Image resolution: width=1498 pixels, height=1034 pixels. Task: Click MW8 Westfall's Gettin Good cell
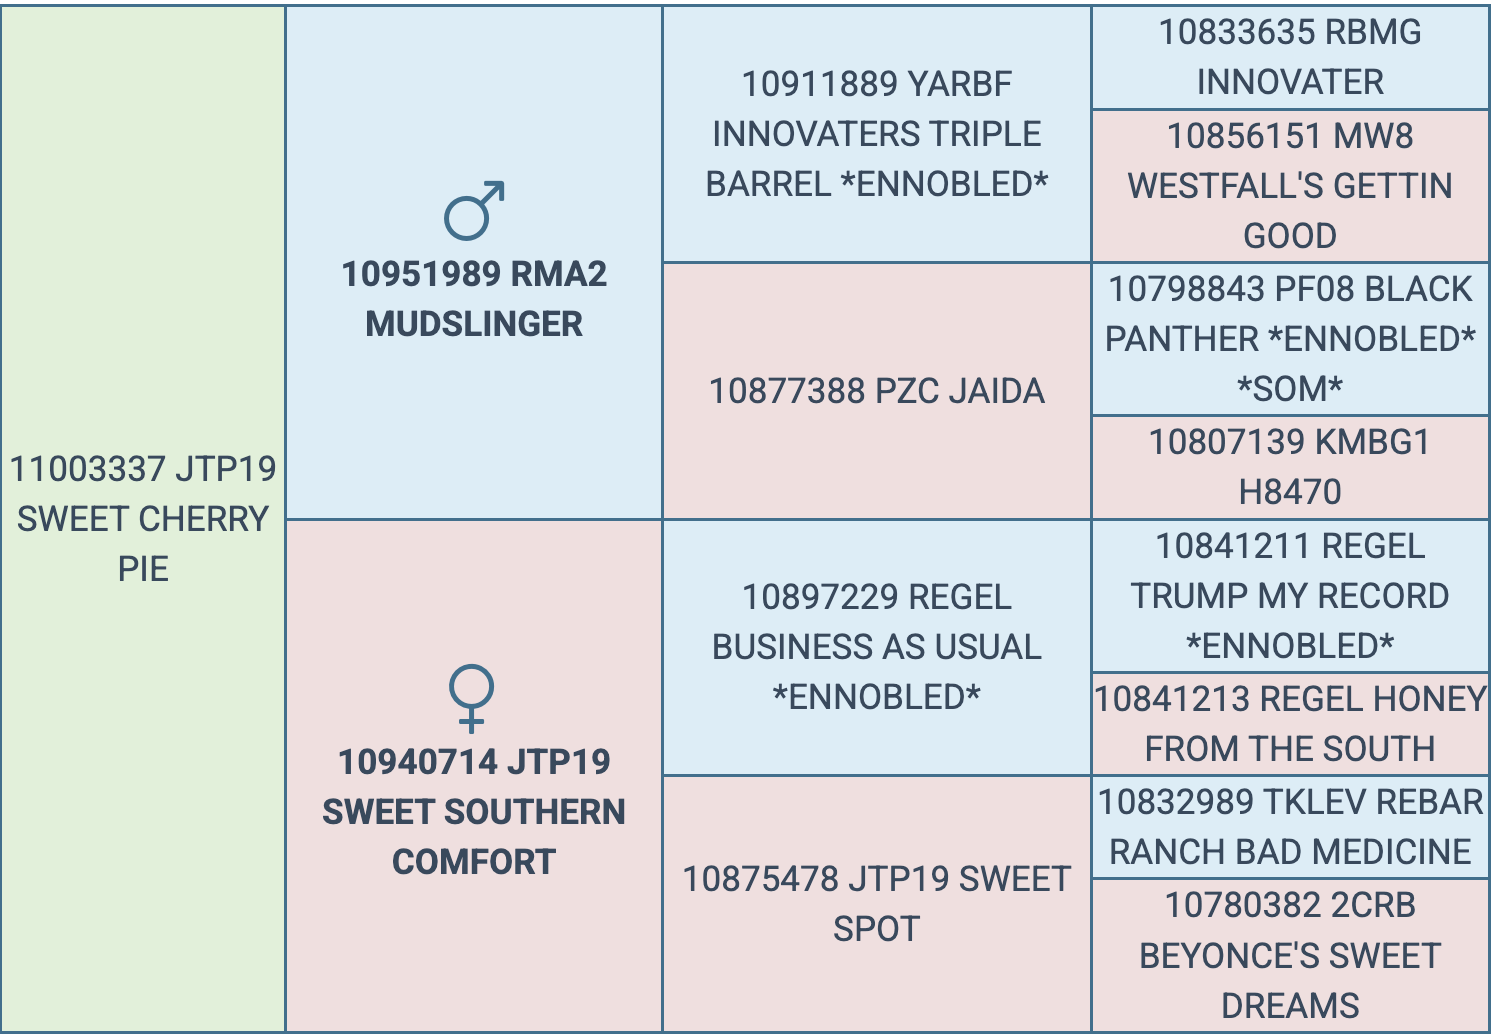1290,186
